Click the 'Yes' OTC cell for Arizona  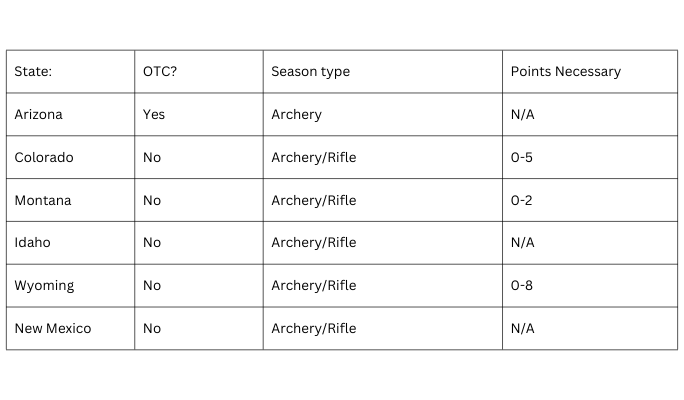tap(154, 115)
